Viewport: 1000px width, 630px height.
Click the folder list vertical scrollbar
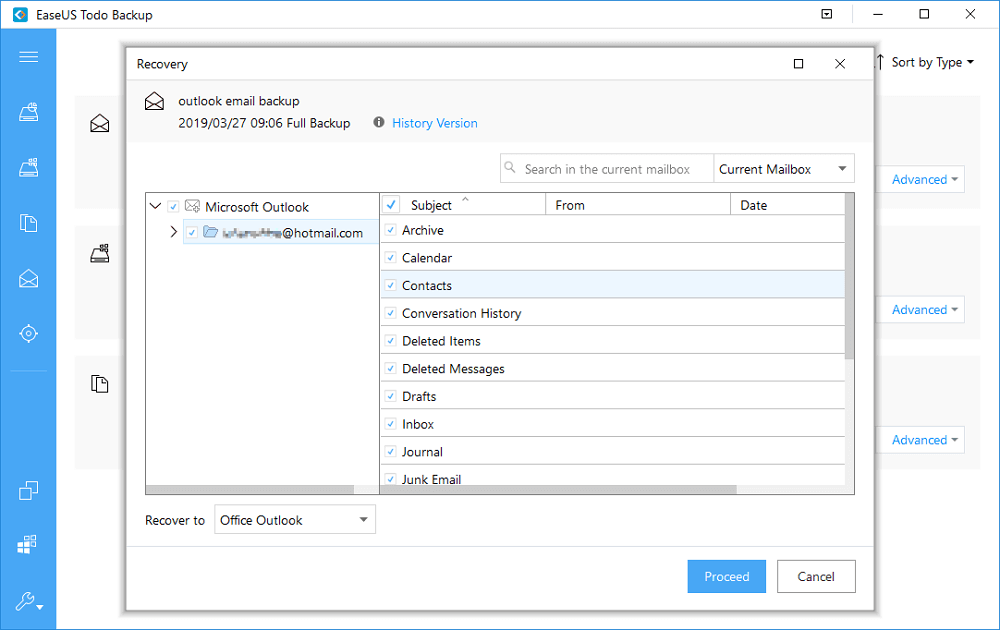[x=849, y=276]
